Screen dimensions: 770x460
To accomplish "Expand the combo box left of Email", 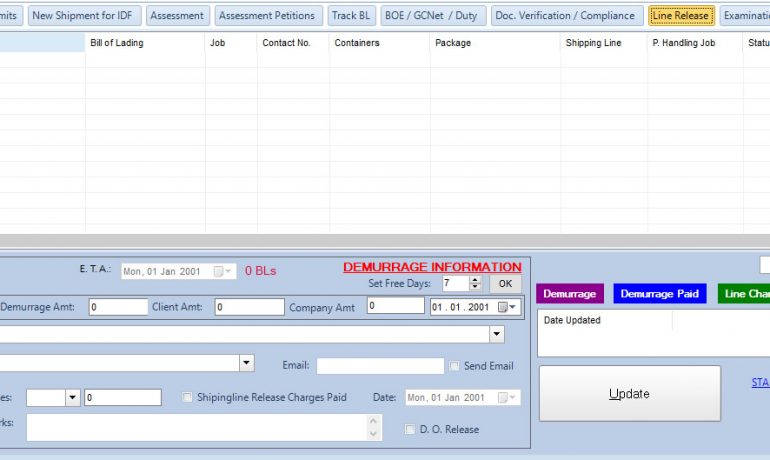I will 246,363.
